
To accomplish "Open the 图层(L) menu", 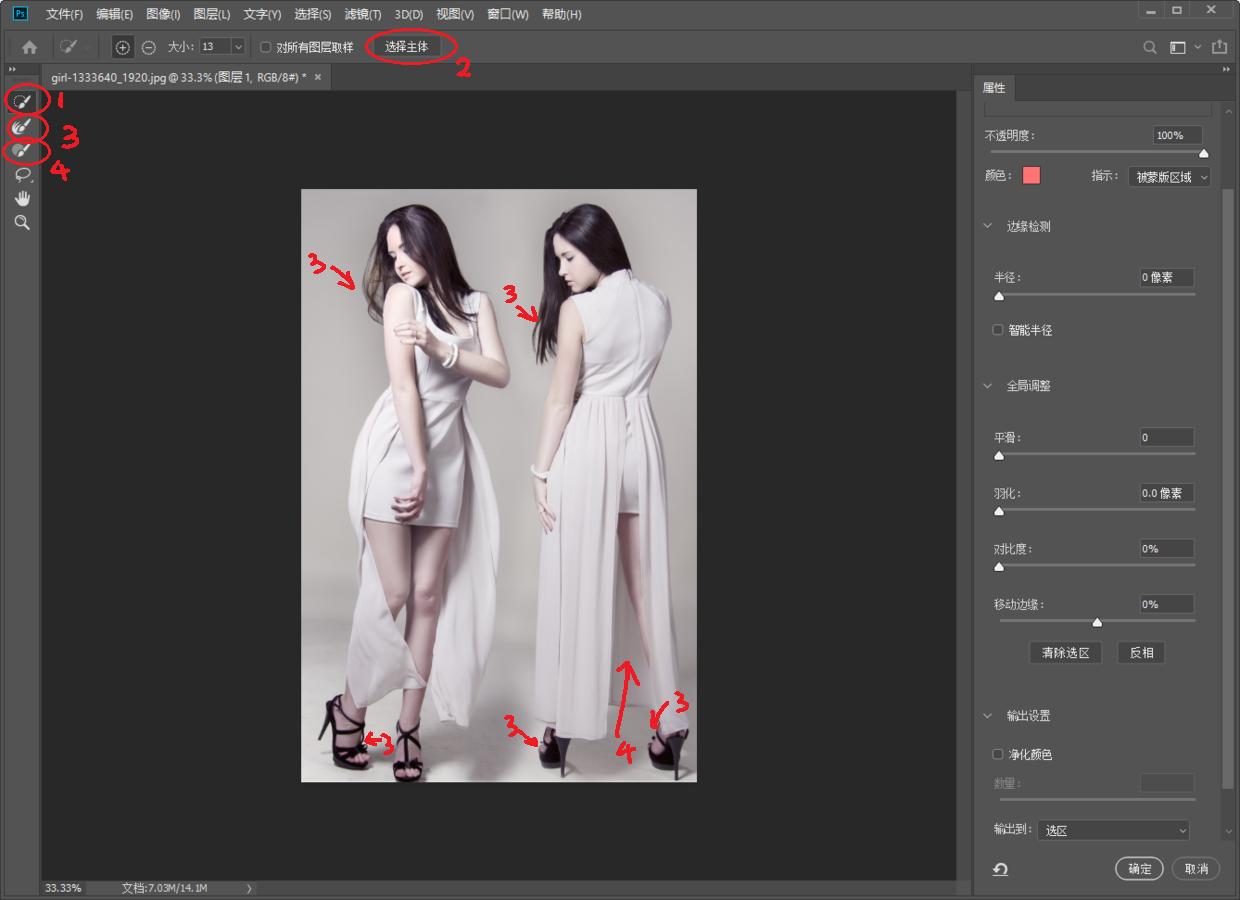I will [211, 15].
